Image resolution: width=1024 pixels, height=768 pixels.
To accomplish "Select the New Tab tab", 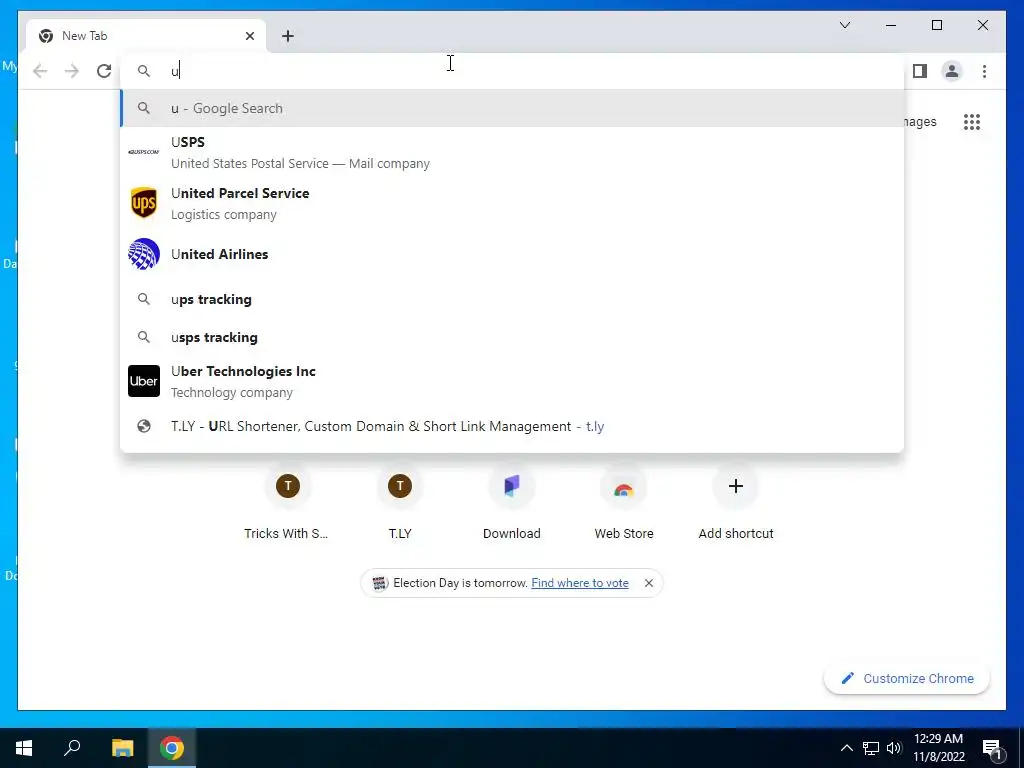I will click(145, 36).
